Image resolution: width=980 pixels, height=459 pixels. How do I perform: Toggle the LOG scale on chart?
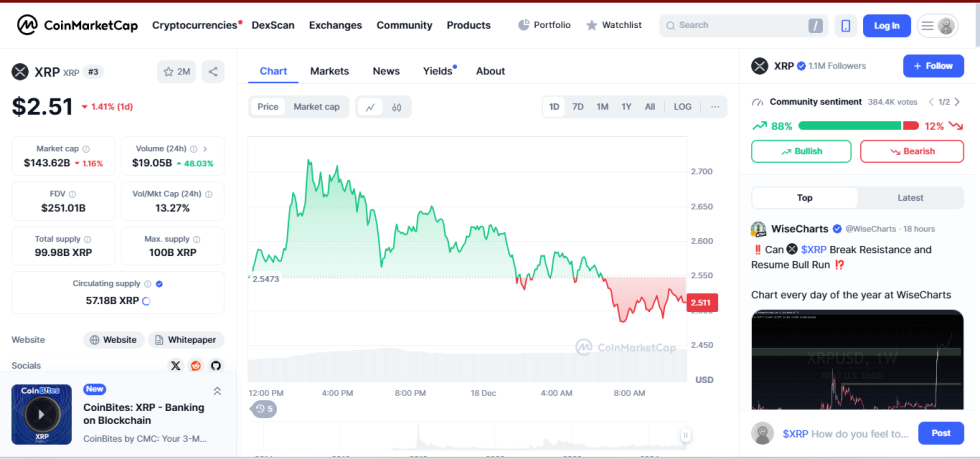tap(682, 107)
